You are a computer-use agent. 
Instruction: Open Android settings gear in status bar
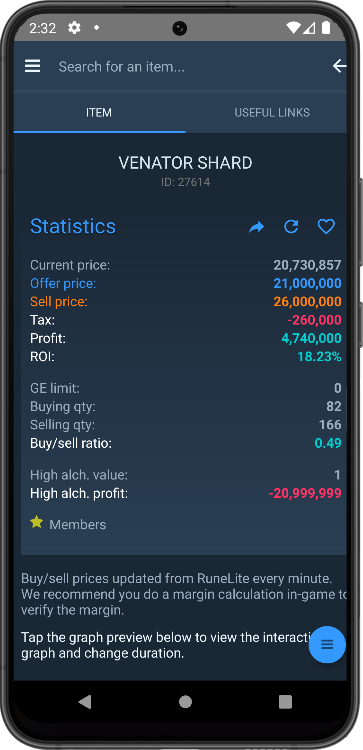pyautogui.click(x=74, y=28)
